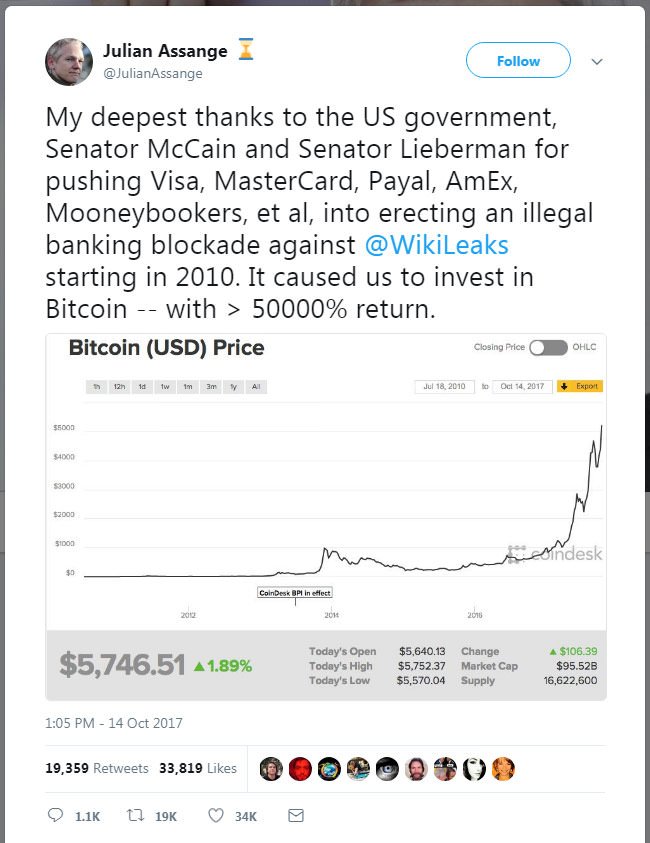Click the yellow Export button
650x843 pixels.
tap(580, 387)
